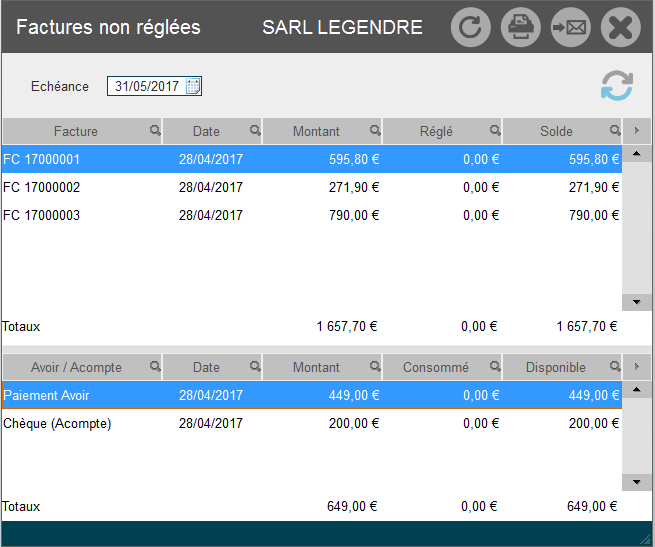Image resolution: width=655 pixels, height=547 pixels.
Task: Expand credit table column options arrow
Action: pos(637,367)
